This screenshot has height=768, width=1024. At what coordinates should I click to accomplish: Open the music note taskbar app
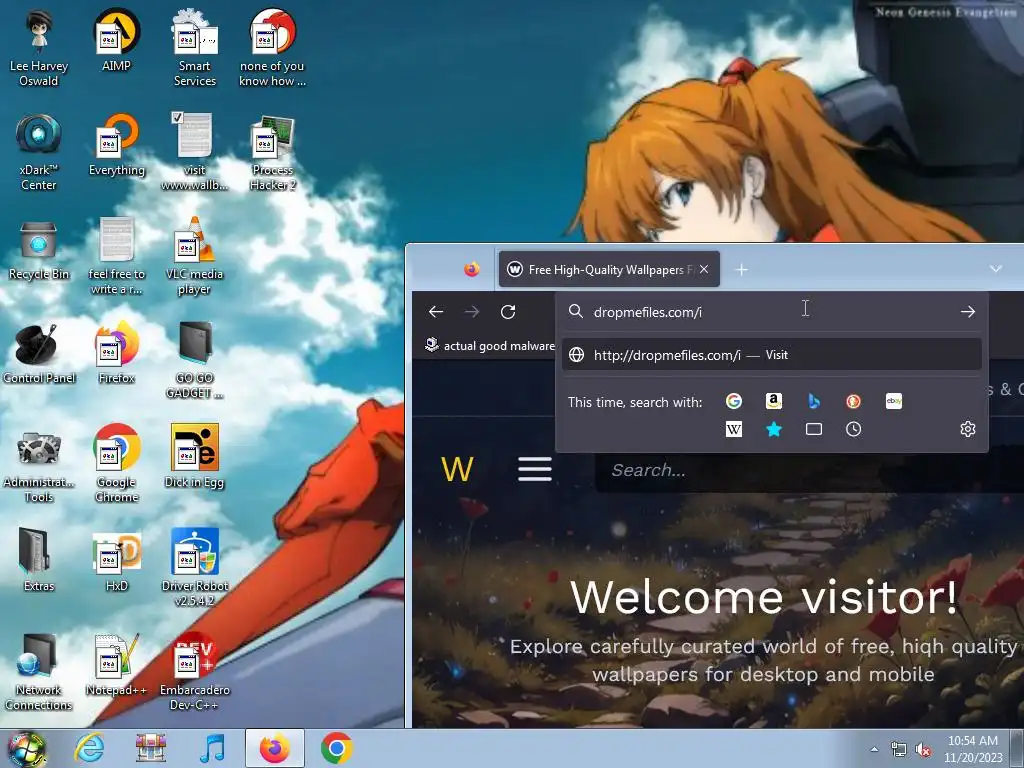pyautogui.click(x=212, y=748)
